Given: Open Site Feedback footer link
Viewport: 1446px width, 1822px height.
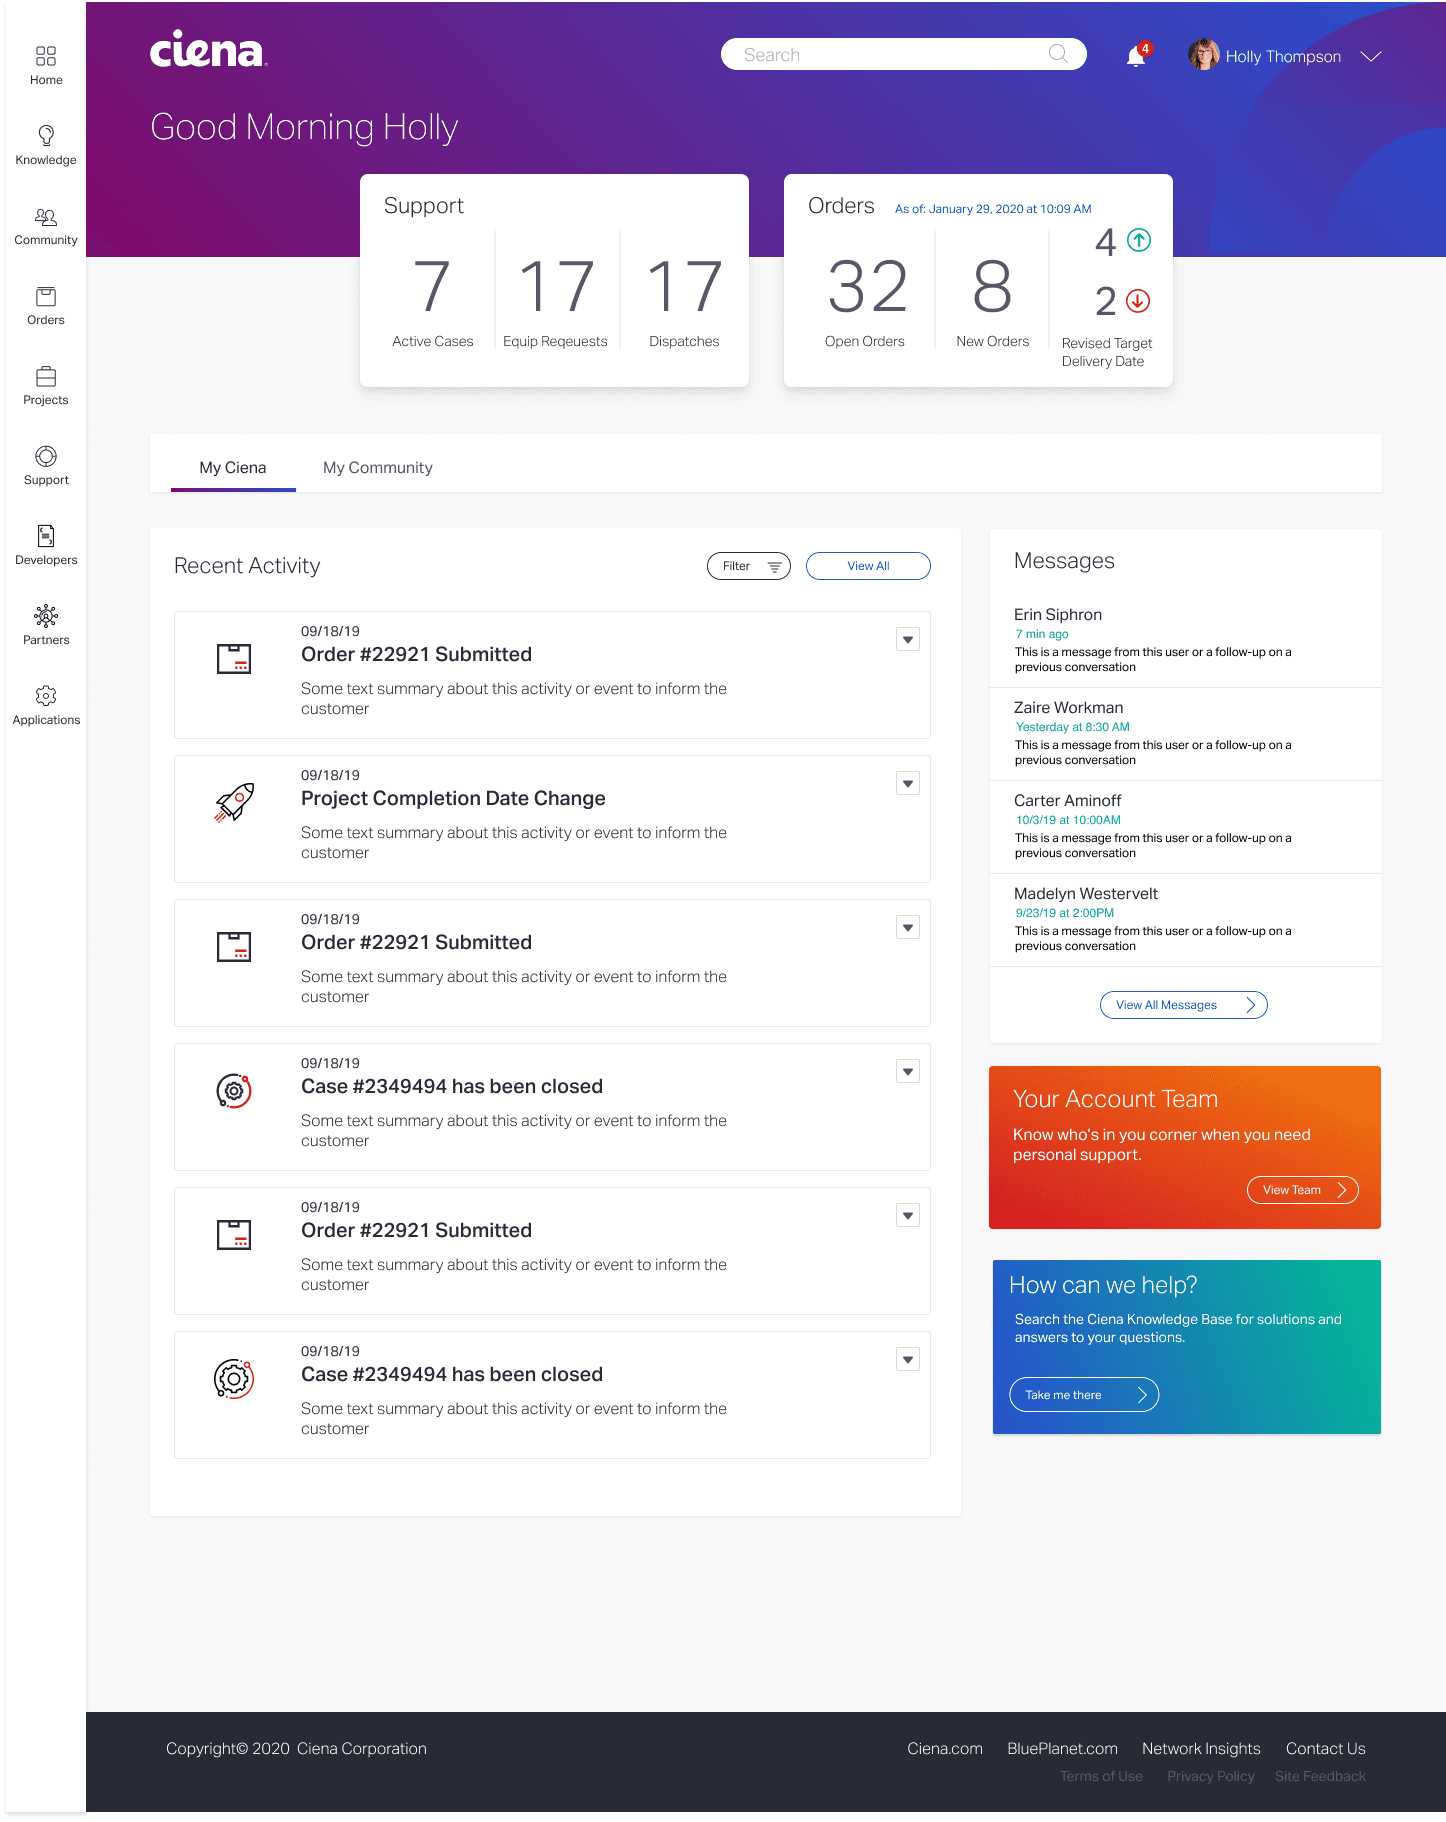Looking at the screenshot, I should [x=1320, y=1776].
